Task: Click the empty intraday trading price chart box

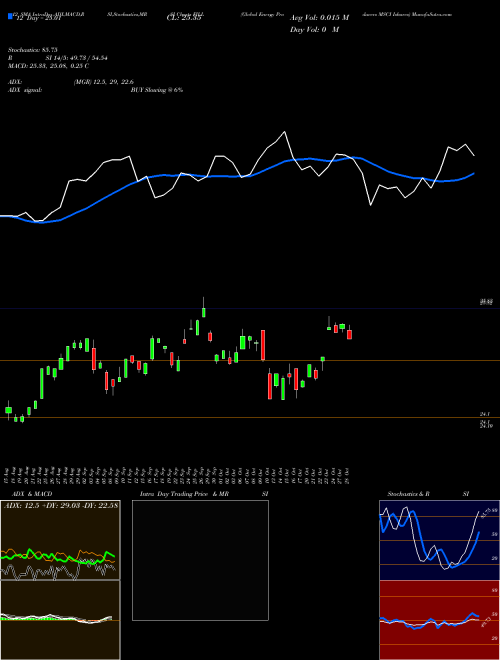Action: pyautogui.click(x=200, y=560)
